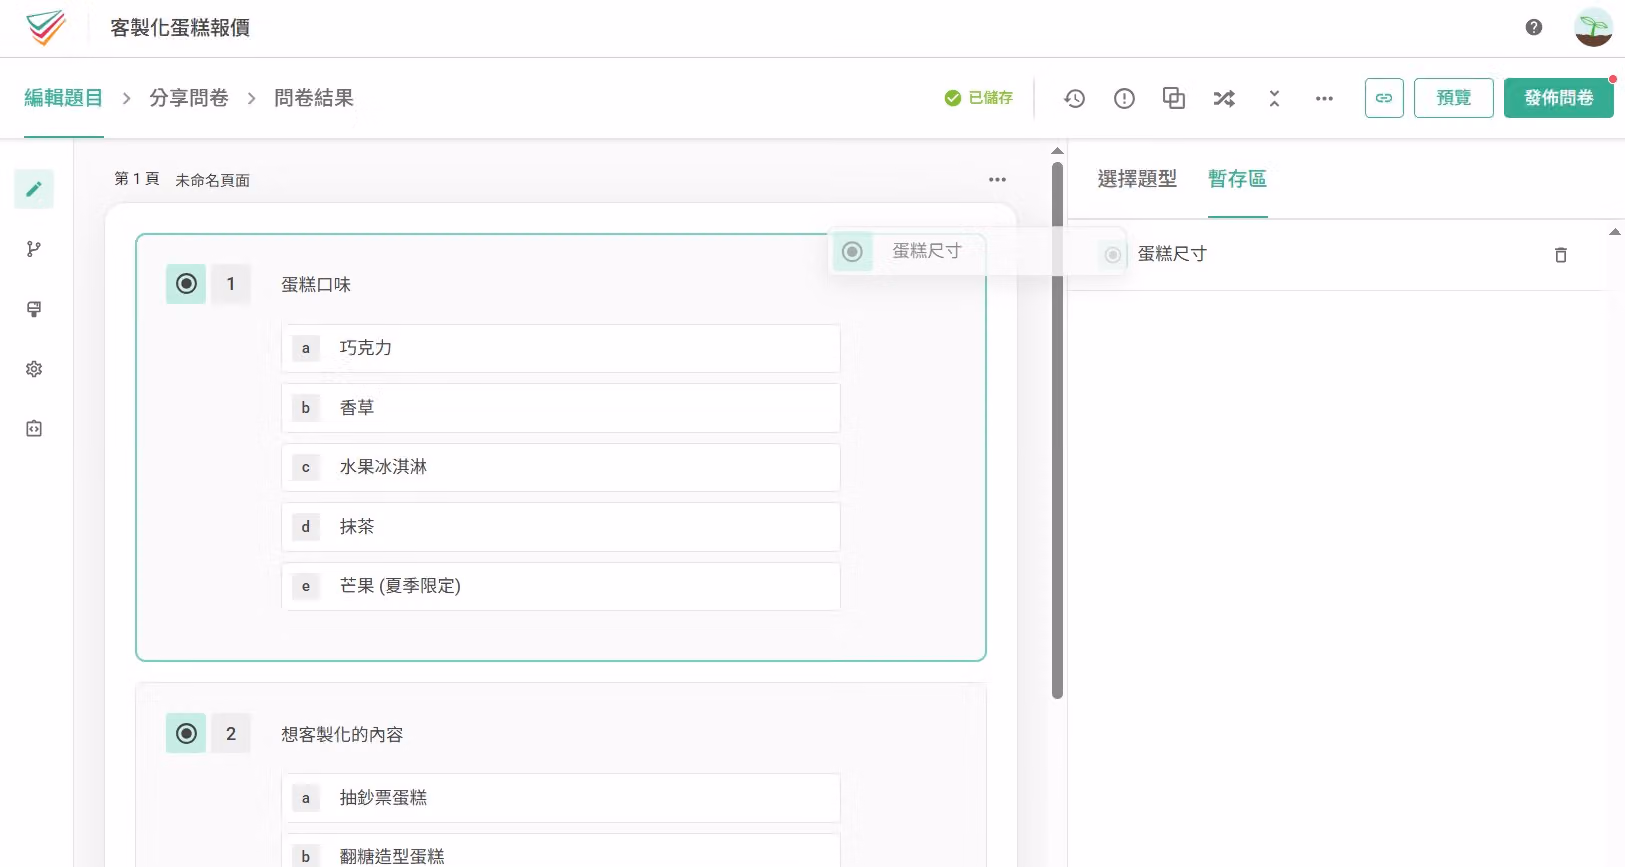Click the editor vertical scrollbar thumb

1057,430
